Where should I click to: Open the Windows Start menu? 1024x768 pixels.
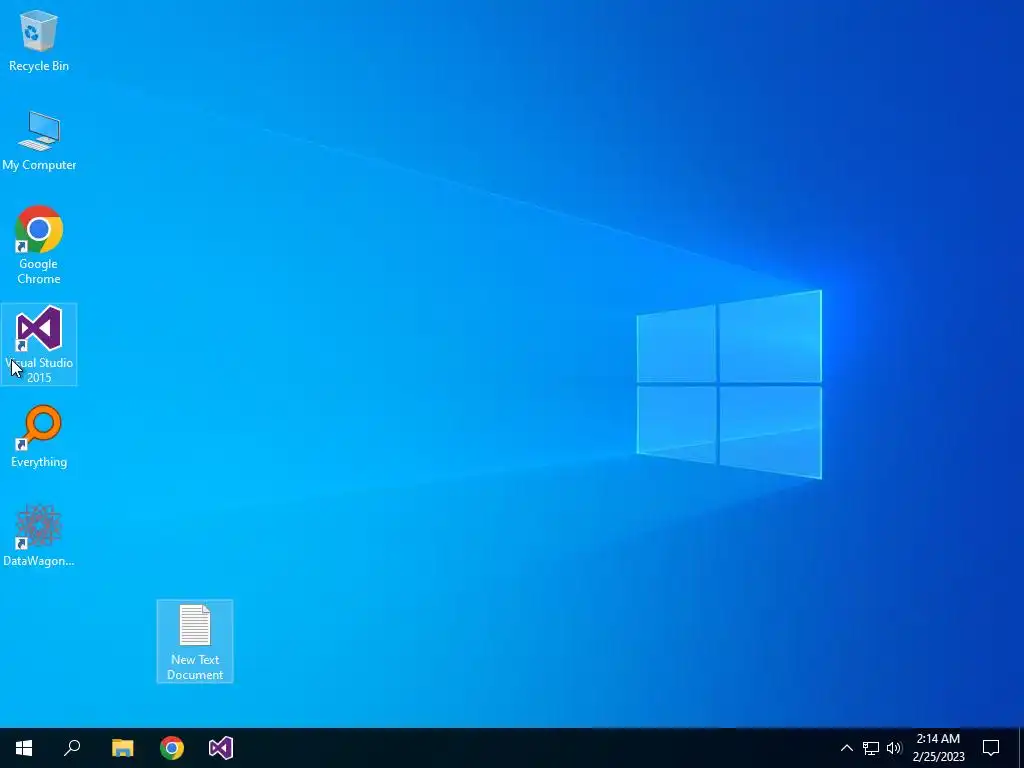tap(24, 748)
